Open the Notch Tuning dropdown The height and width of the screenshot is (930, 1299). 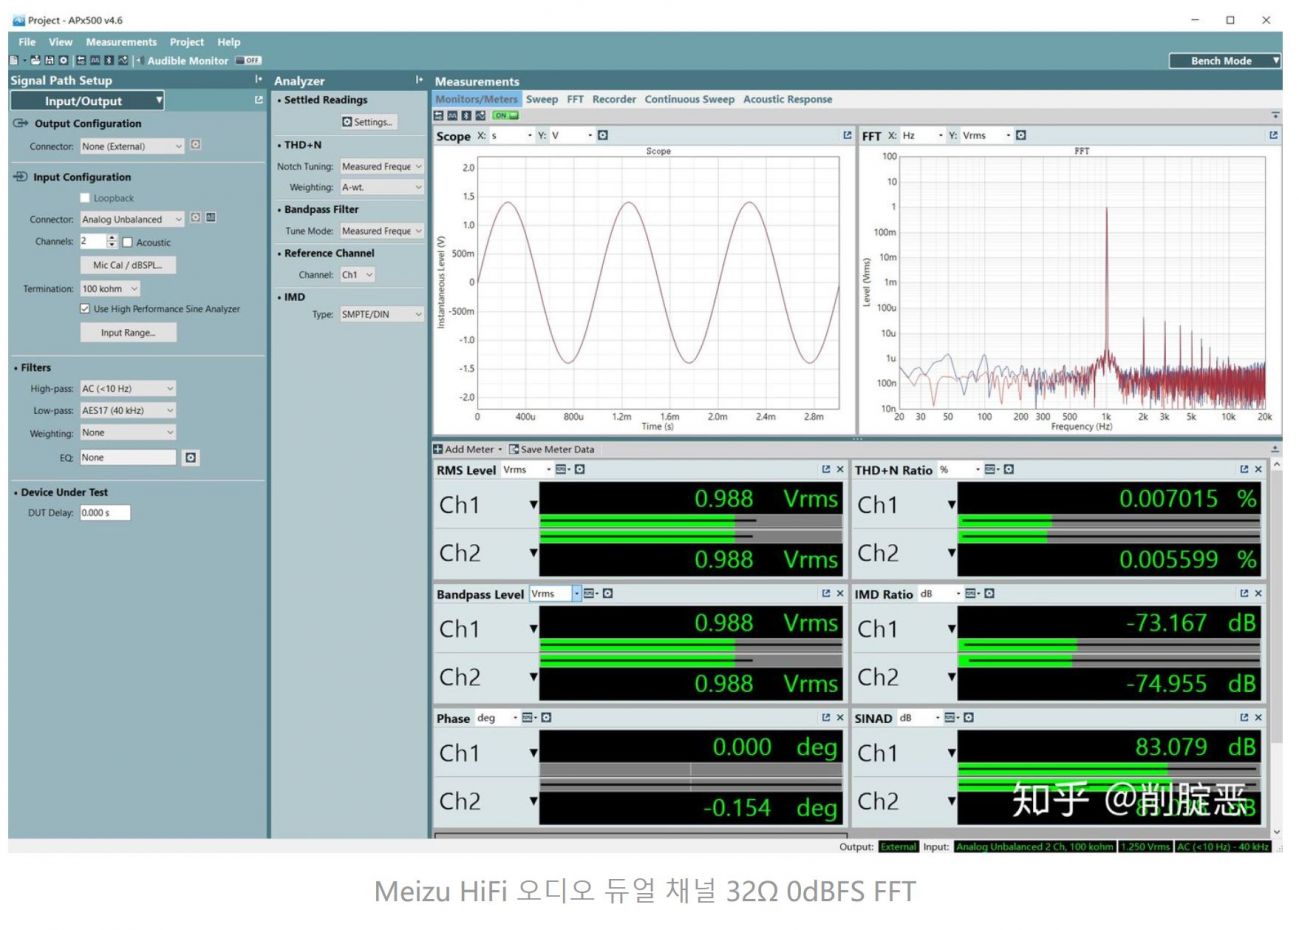382,166
